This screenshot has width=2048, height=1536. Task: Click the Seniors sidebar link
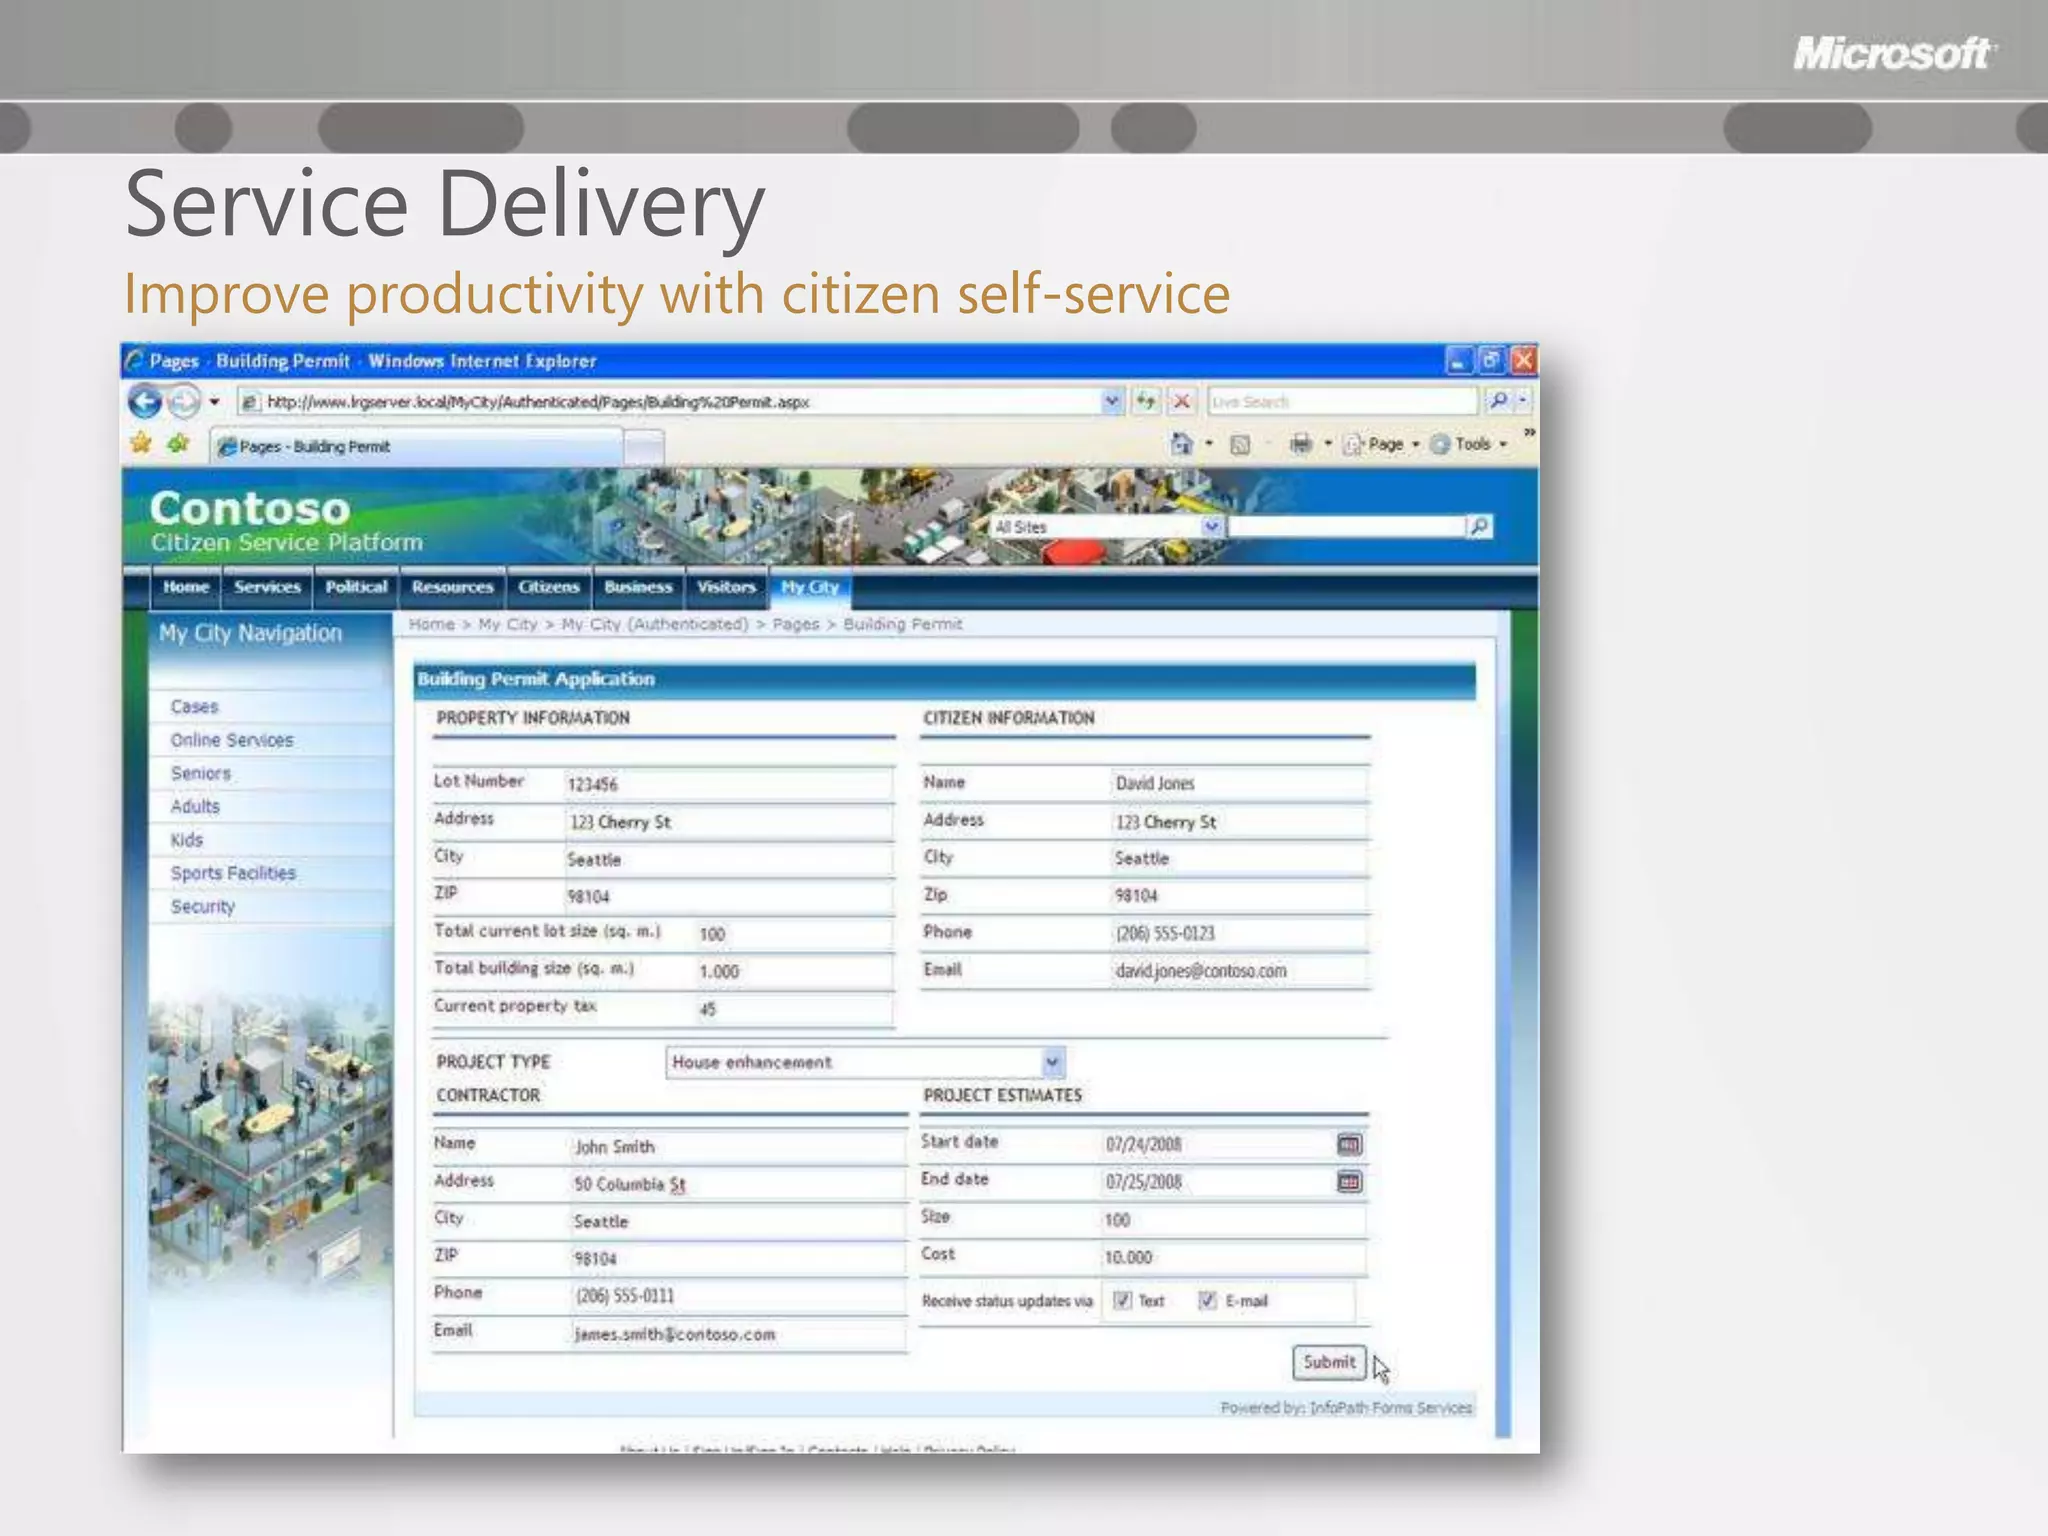(201, 773)
